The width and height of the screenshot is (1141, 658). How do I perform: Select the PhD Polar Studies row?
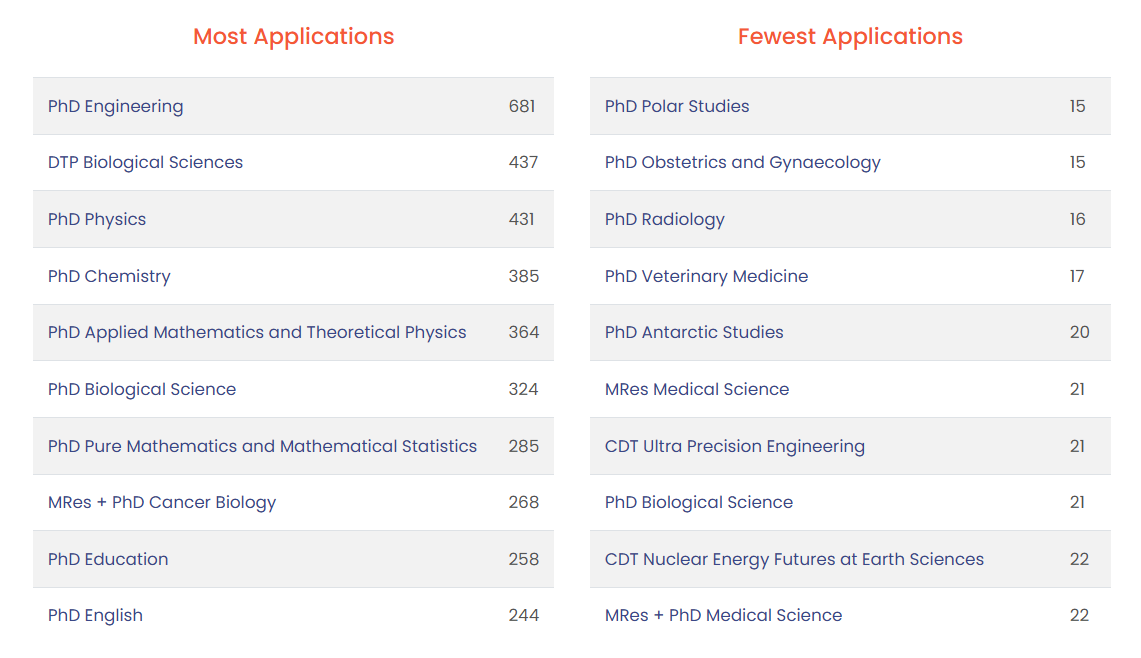(x=850, y=106)
